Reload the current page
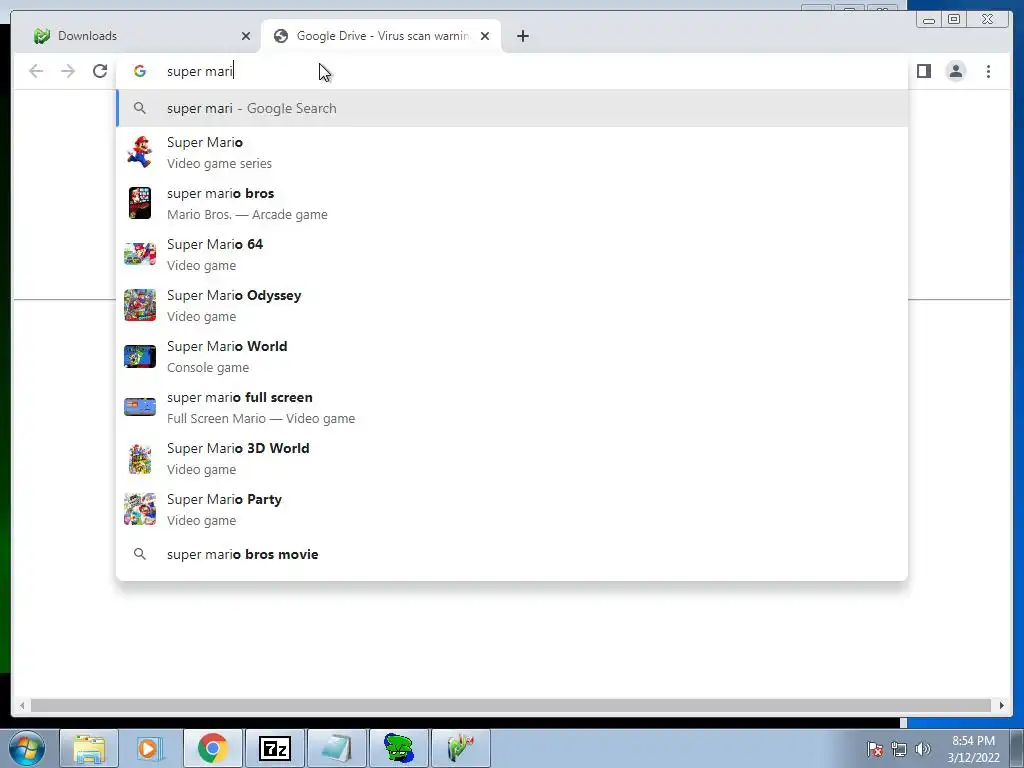The height and width of the screenshot is (768, 1024). [100, 71]
